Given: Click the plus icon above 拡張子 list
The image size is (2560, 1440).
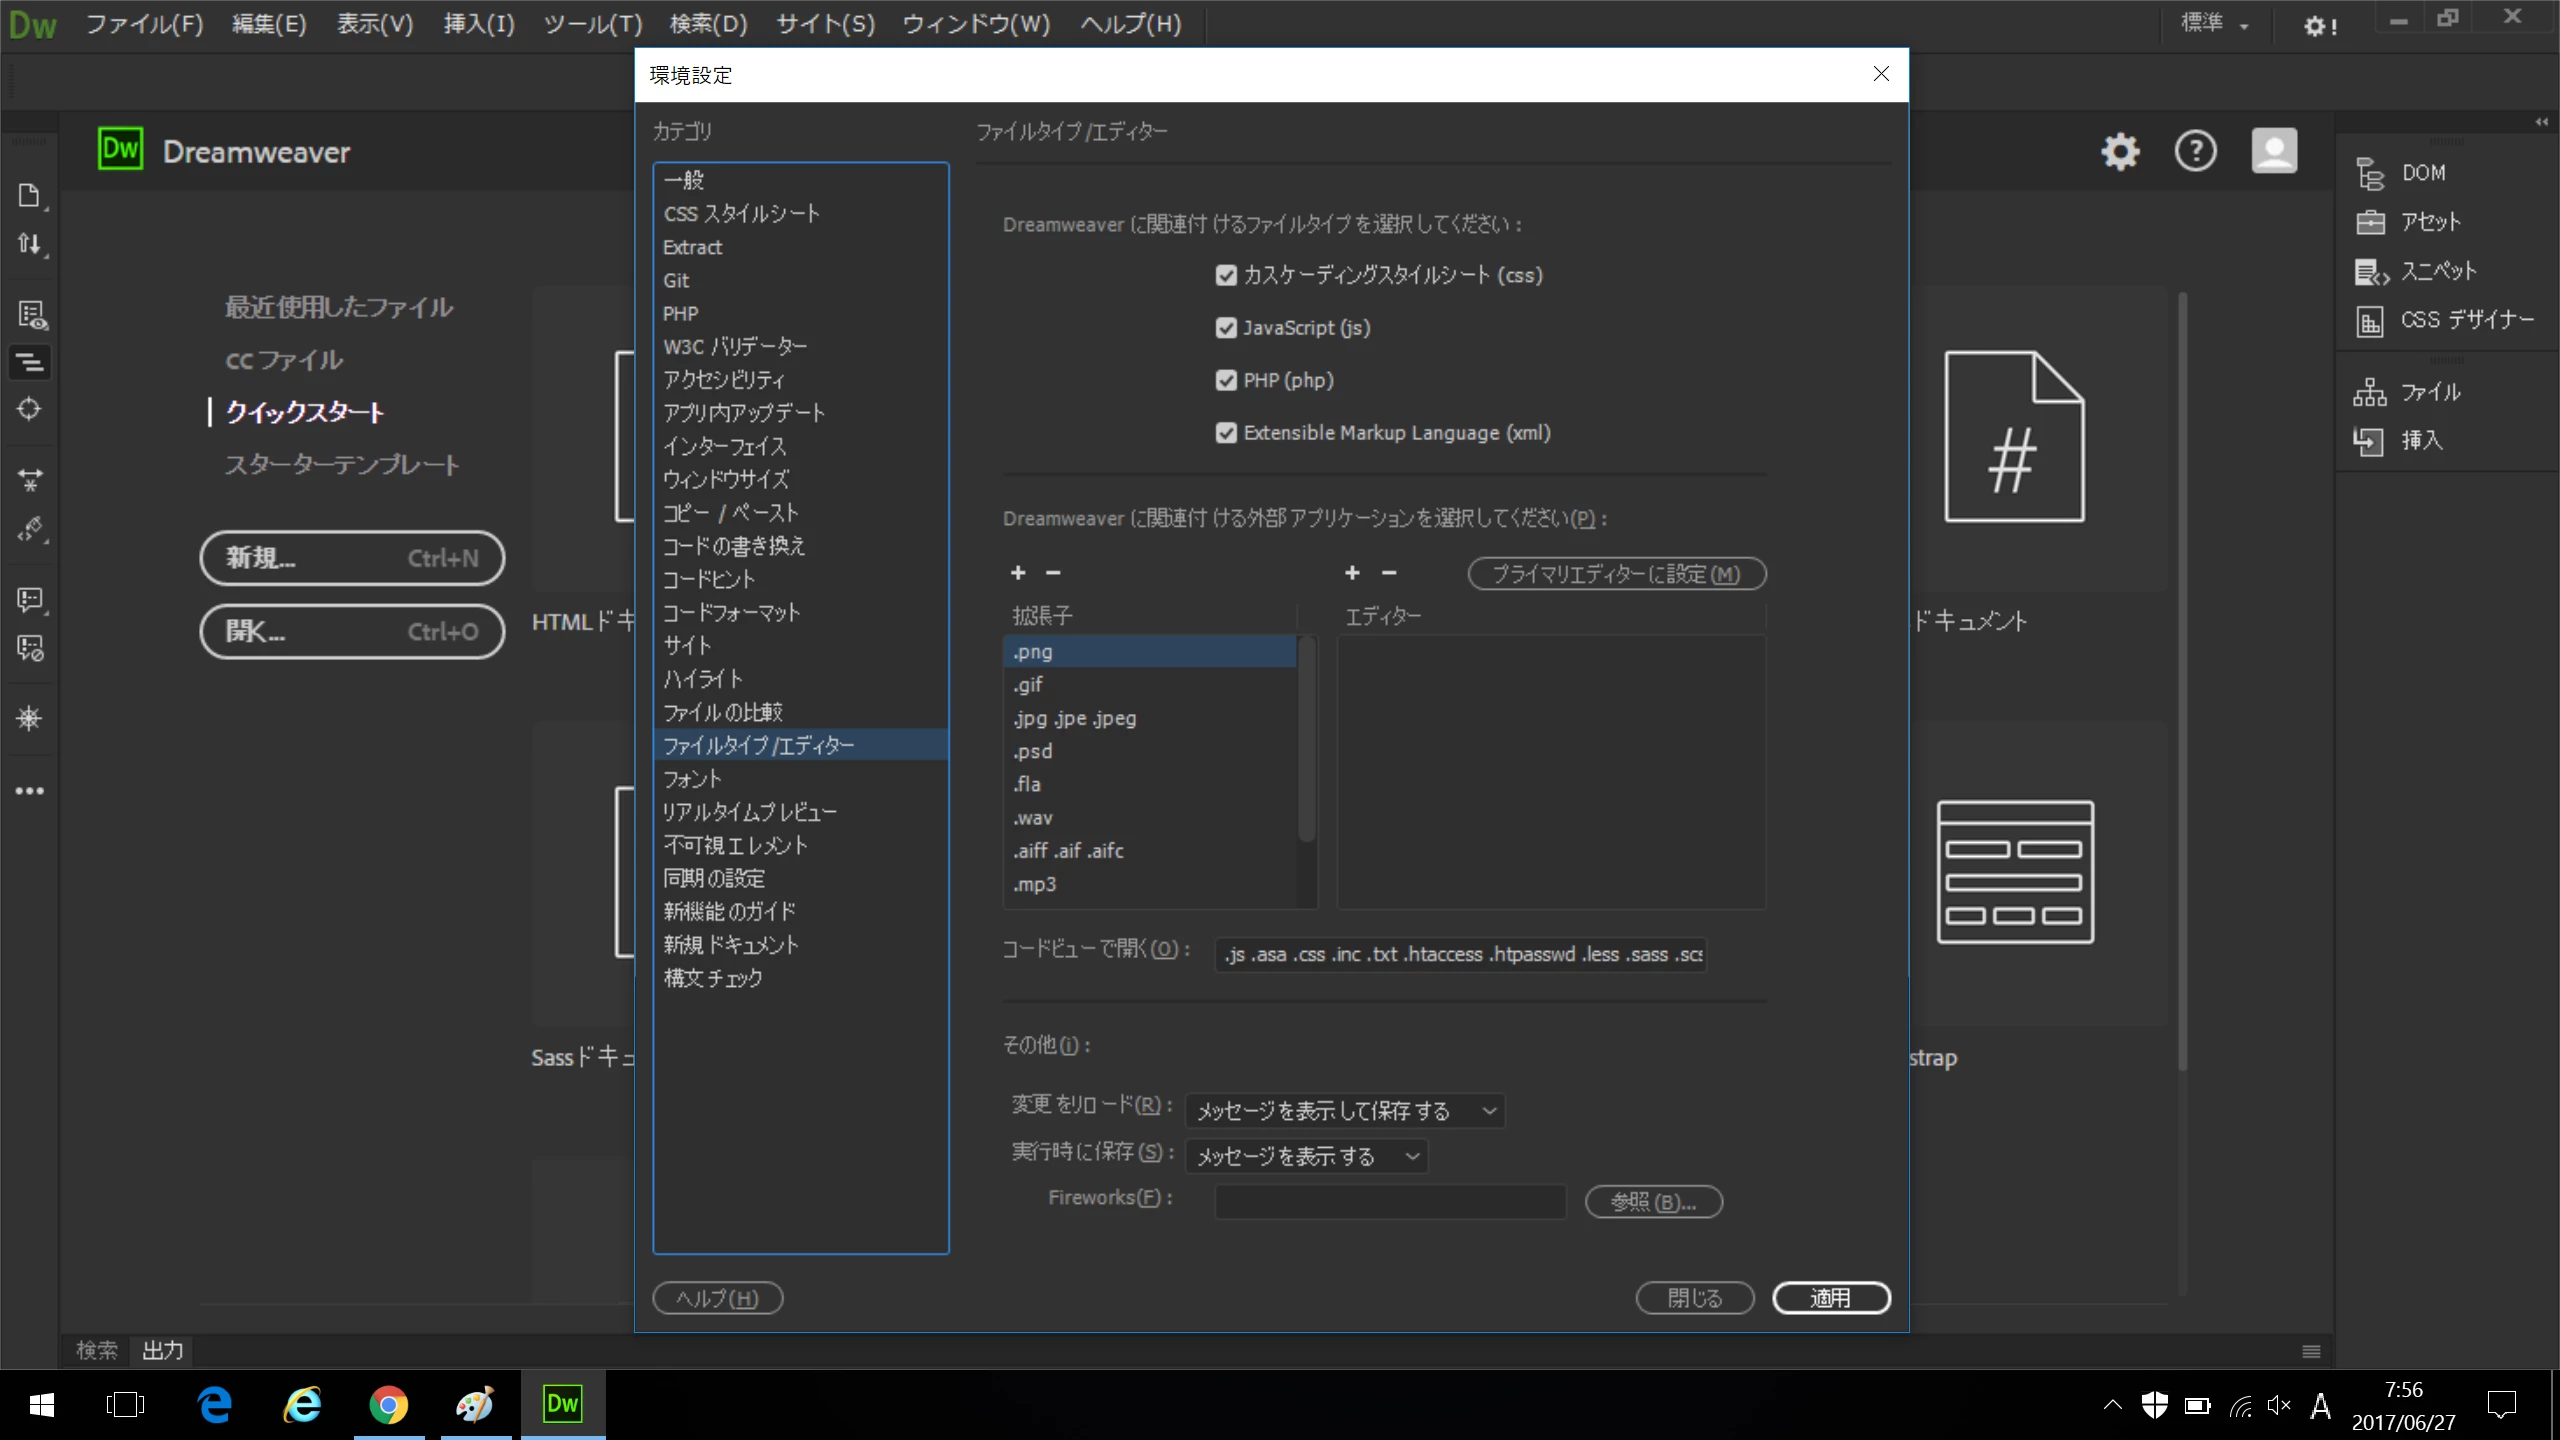Looking at the screenshot, I should tap(1018, 573).
